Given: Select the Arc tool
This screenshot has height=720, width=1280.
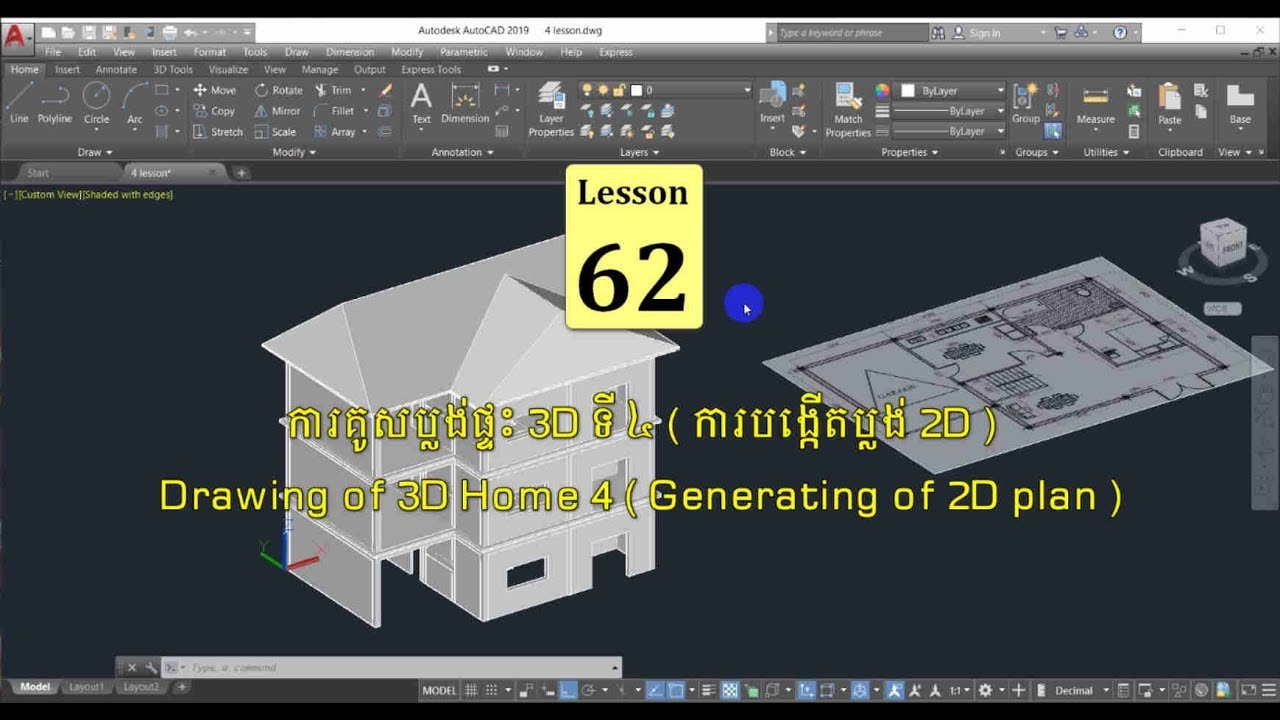Looking at the screenshot, I should tap(134, 104).
